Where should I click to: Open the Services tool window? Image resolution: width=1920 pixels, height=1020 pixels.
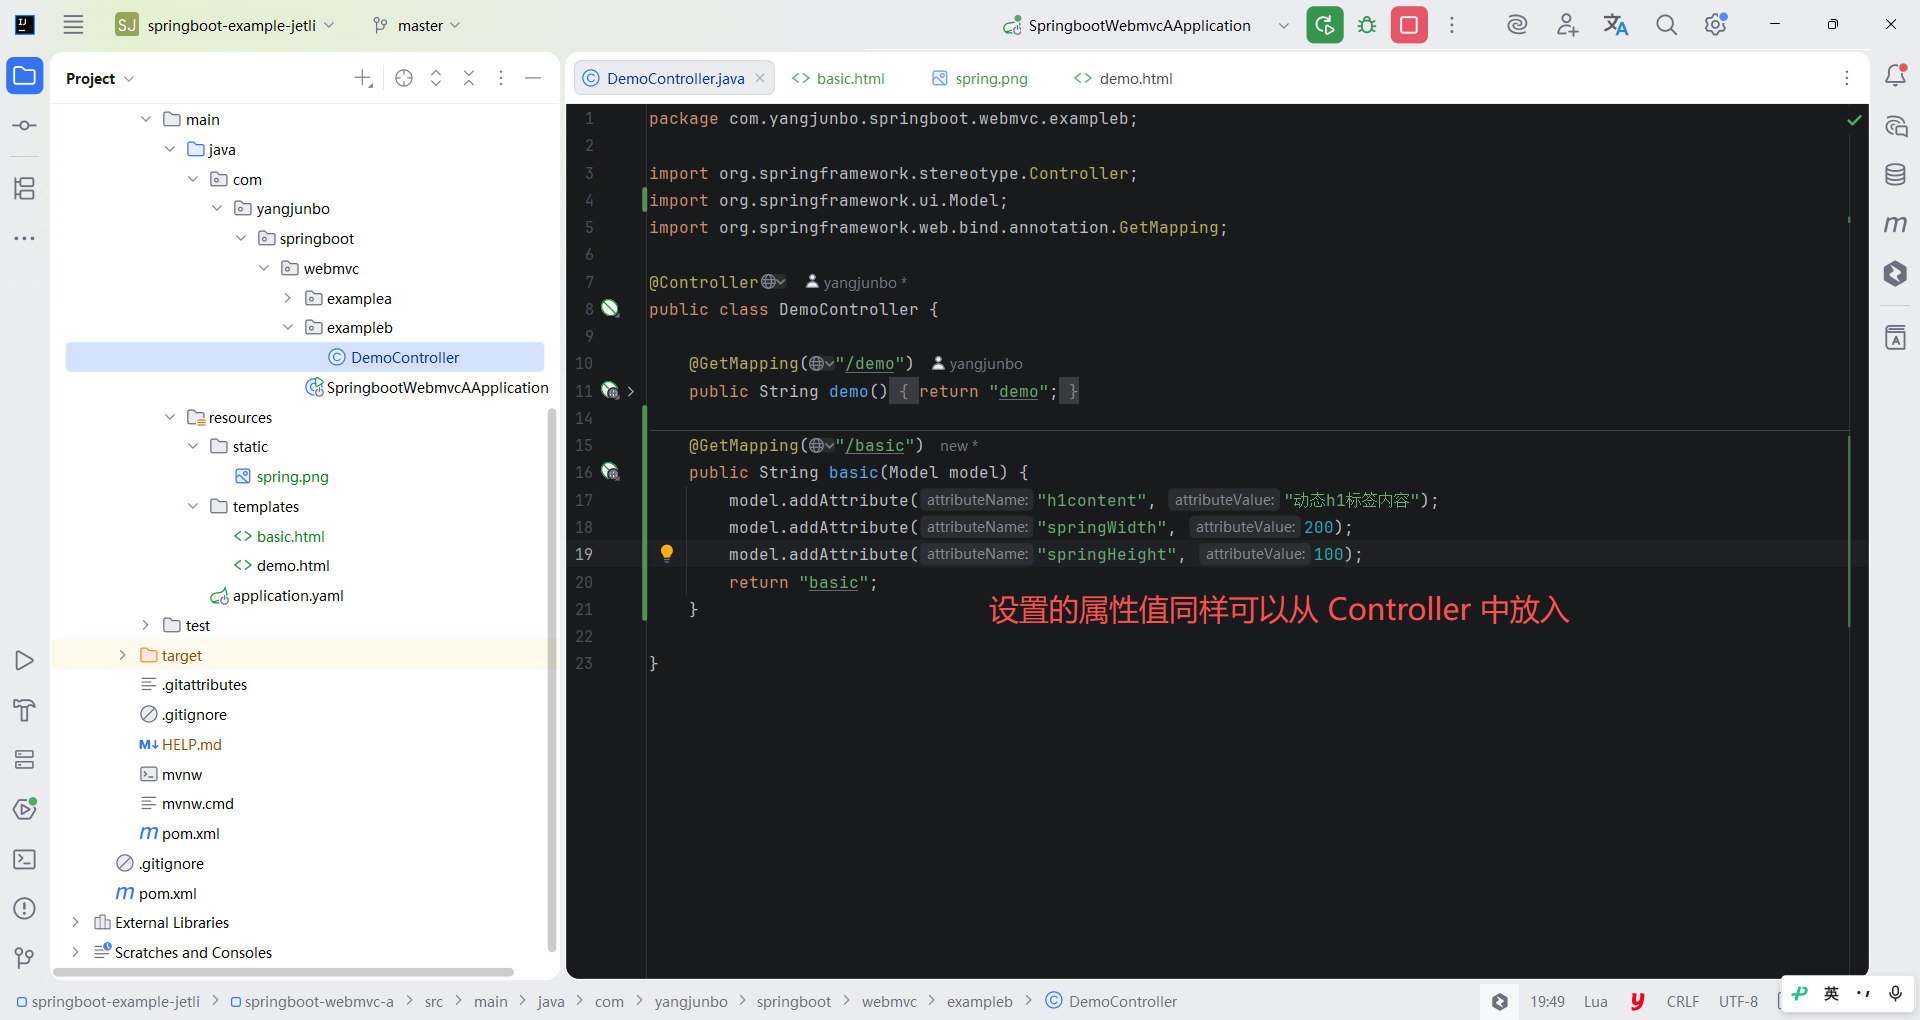[x=24, y=760]
